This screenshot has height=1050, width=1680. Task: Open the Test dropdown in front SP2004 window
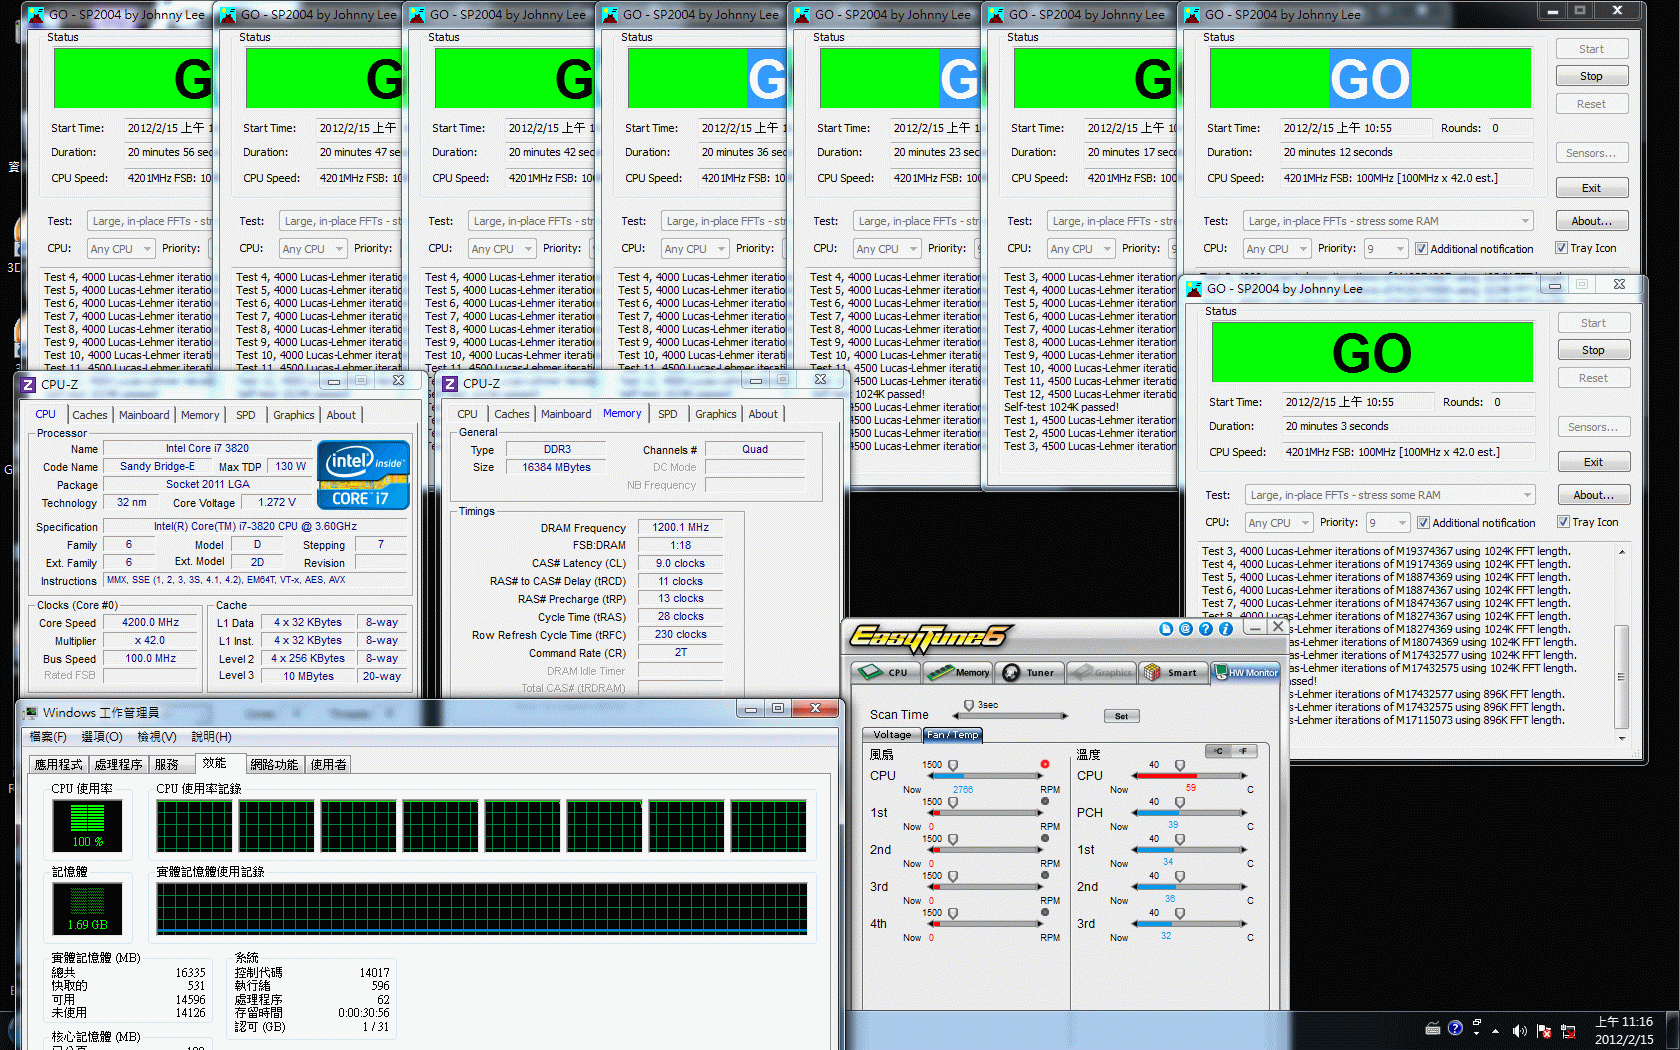tap(1390, 495)
